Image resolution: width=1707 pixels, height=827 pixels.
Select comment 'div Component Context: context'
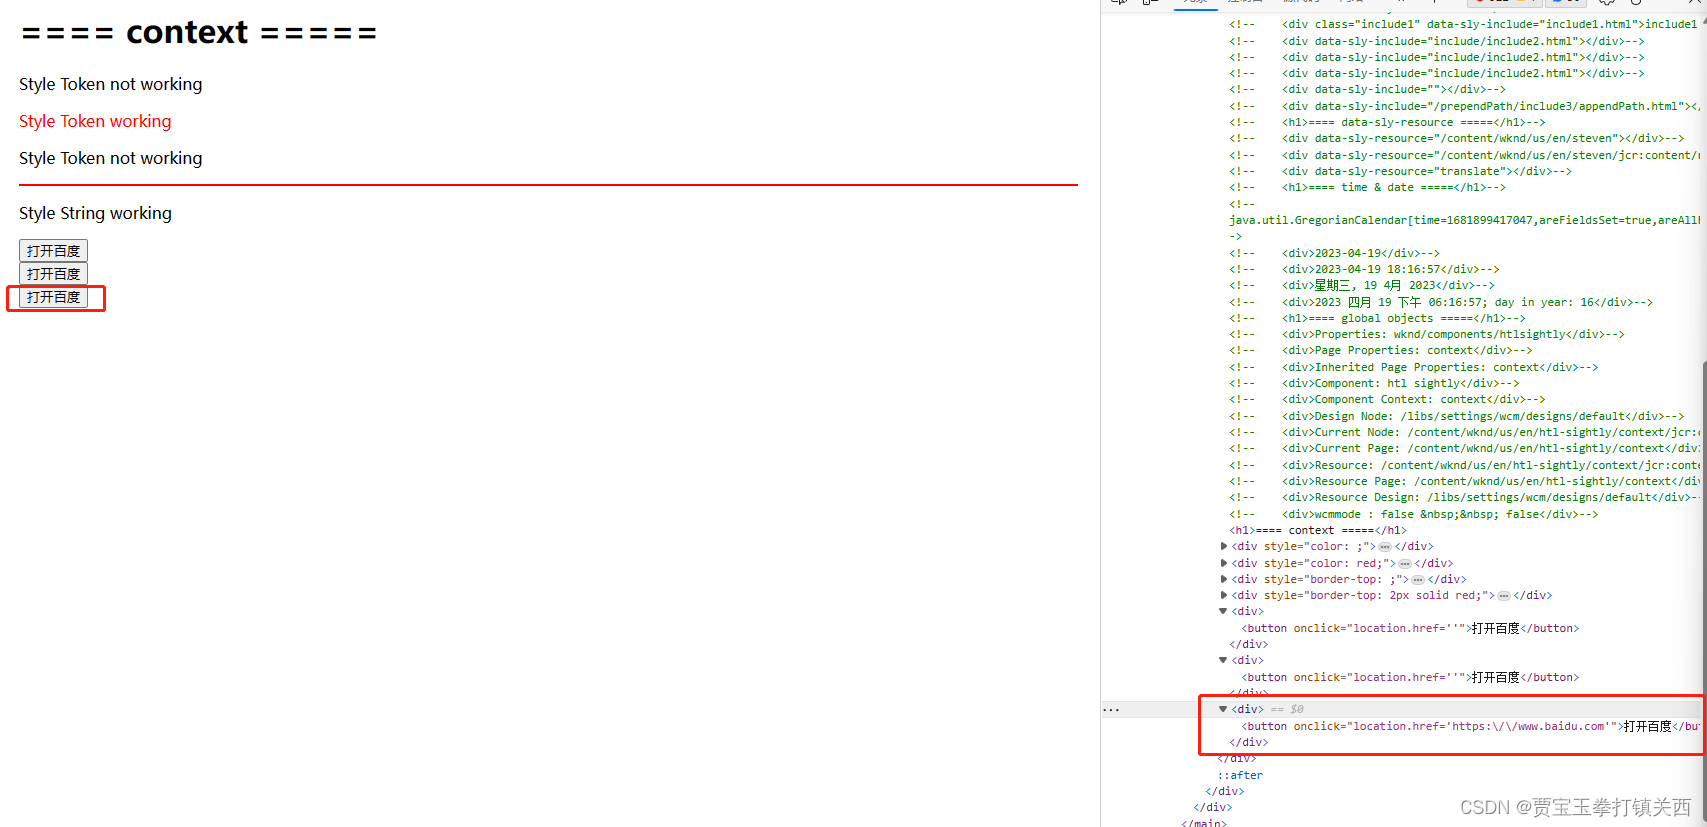click(x=1387, y=399)
